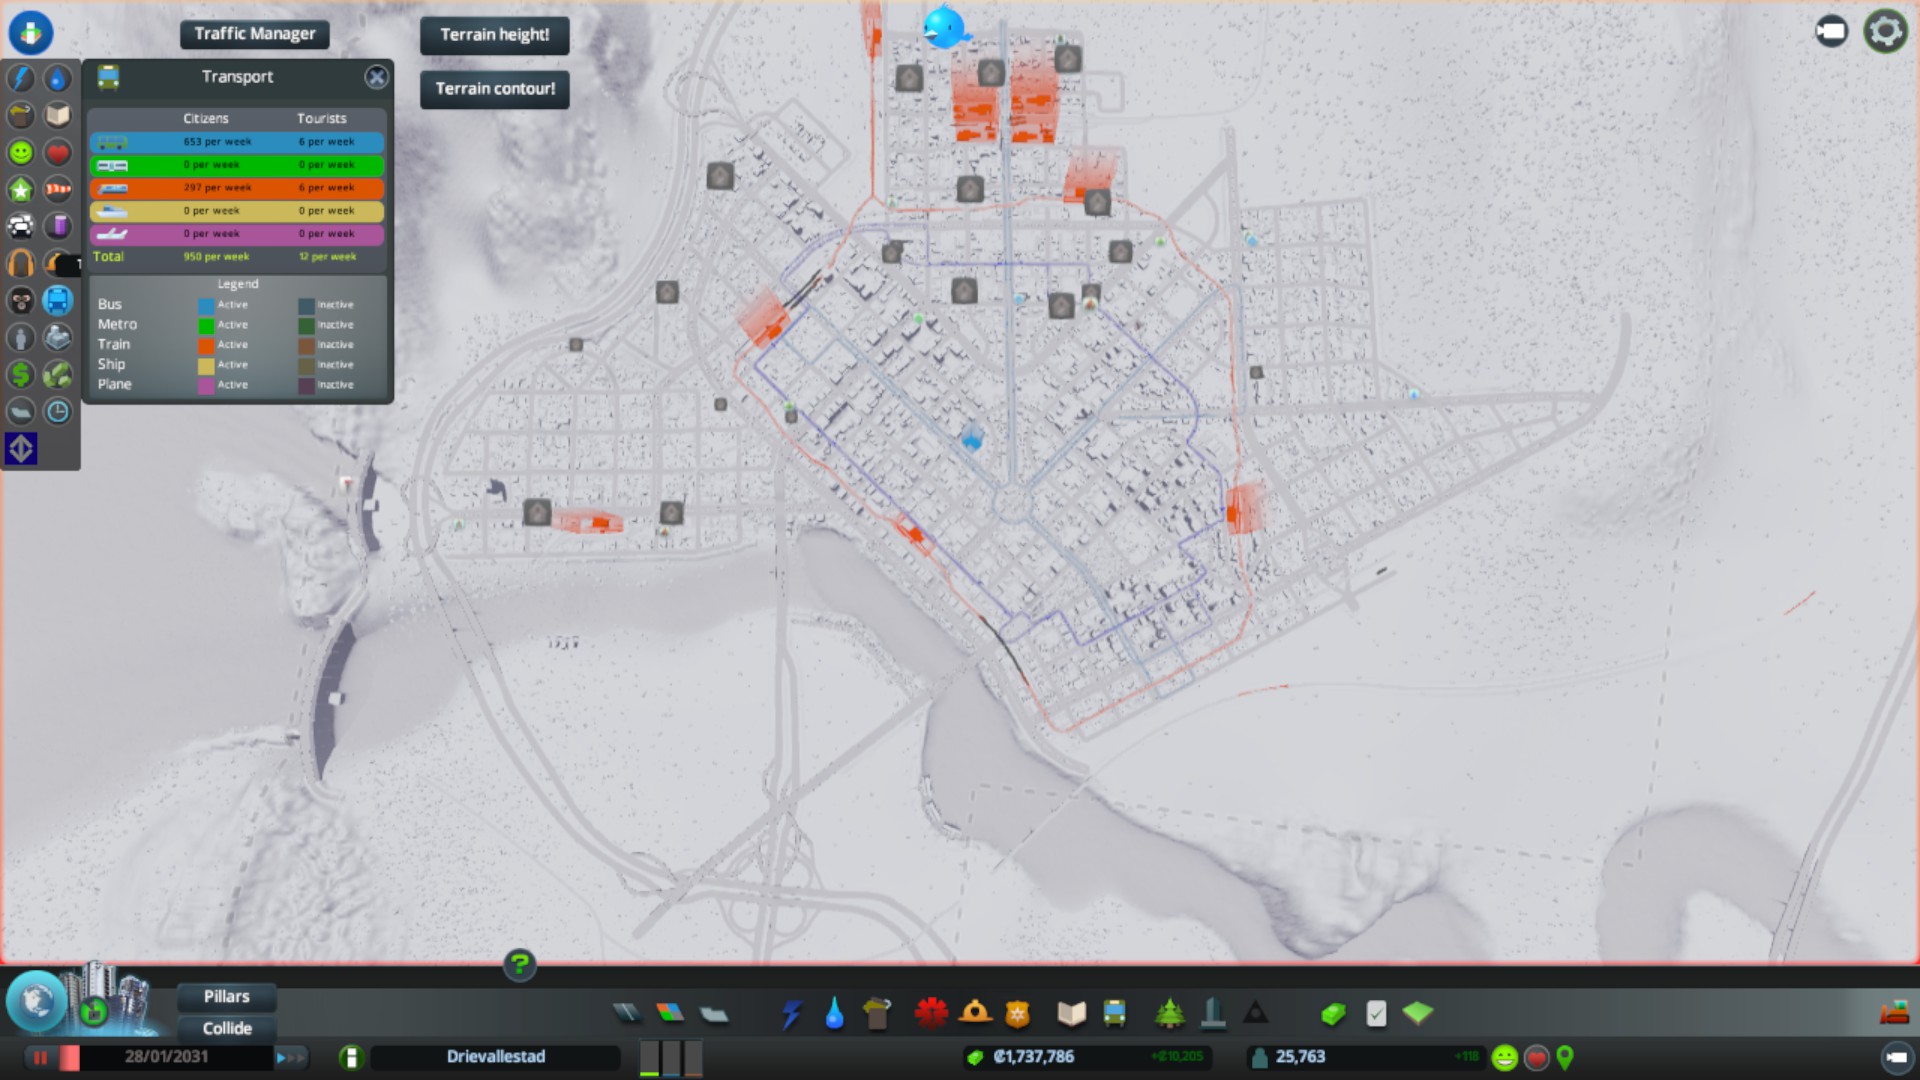The image size is (1920, 1080).
Task: Open the Zoning tool in bottom toolbar
Action: click(x=670, y=1014)
